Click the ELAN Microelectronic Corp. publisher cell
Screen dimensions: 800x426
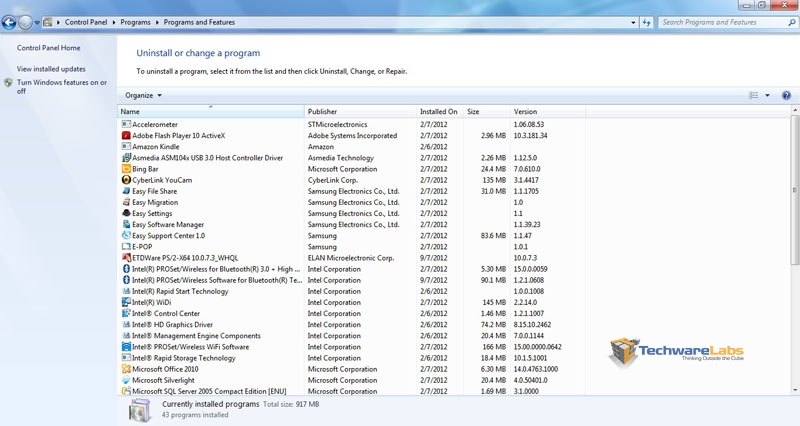click(x=351, y=258)
